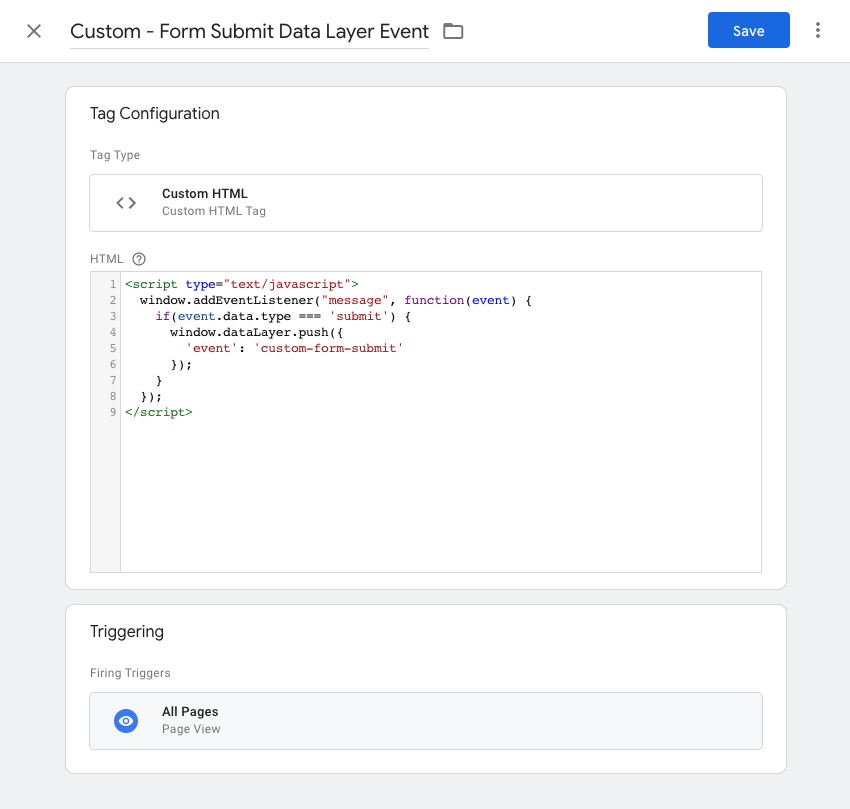
Task: Click the HTML help question mark icon
Action: [x=139, y=259]
